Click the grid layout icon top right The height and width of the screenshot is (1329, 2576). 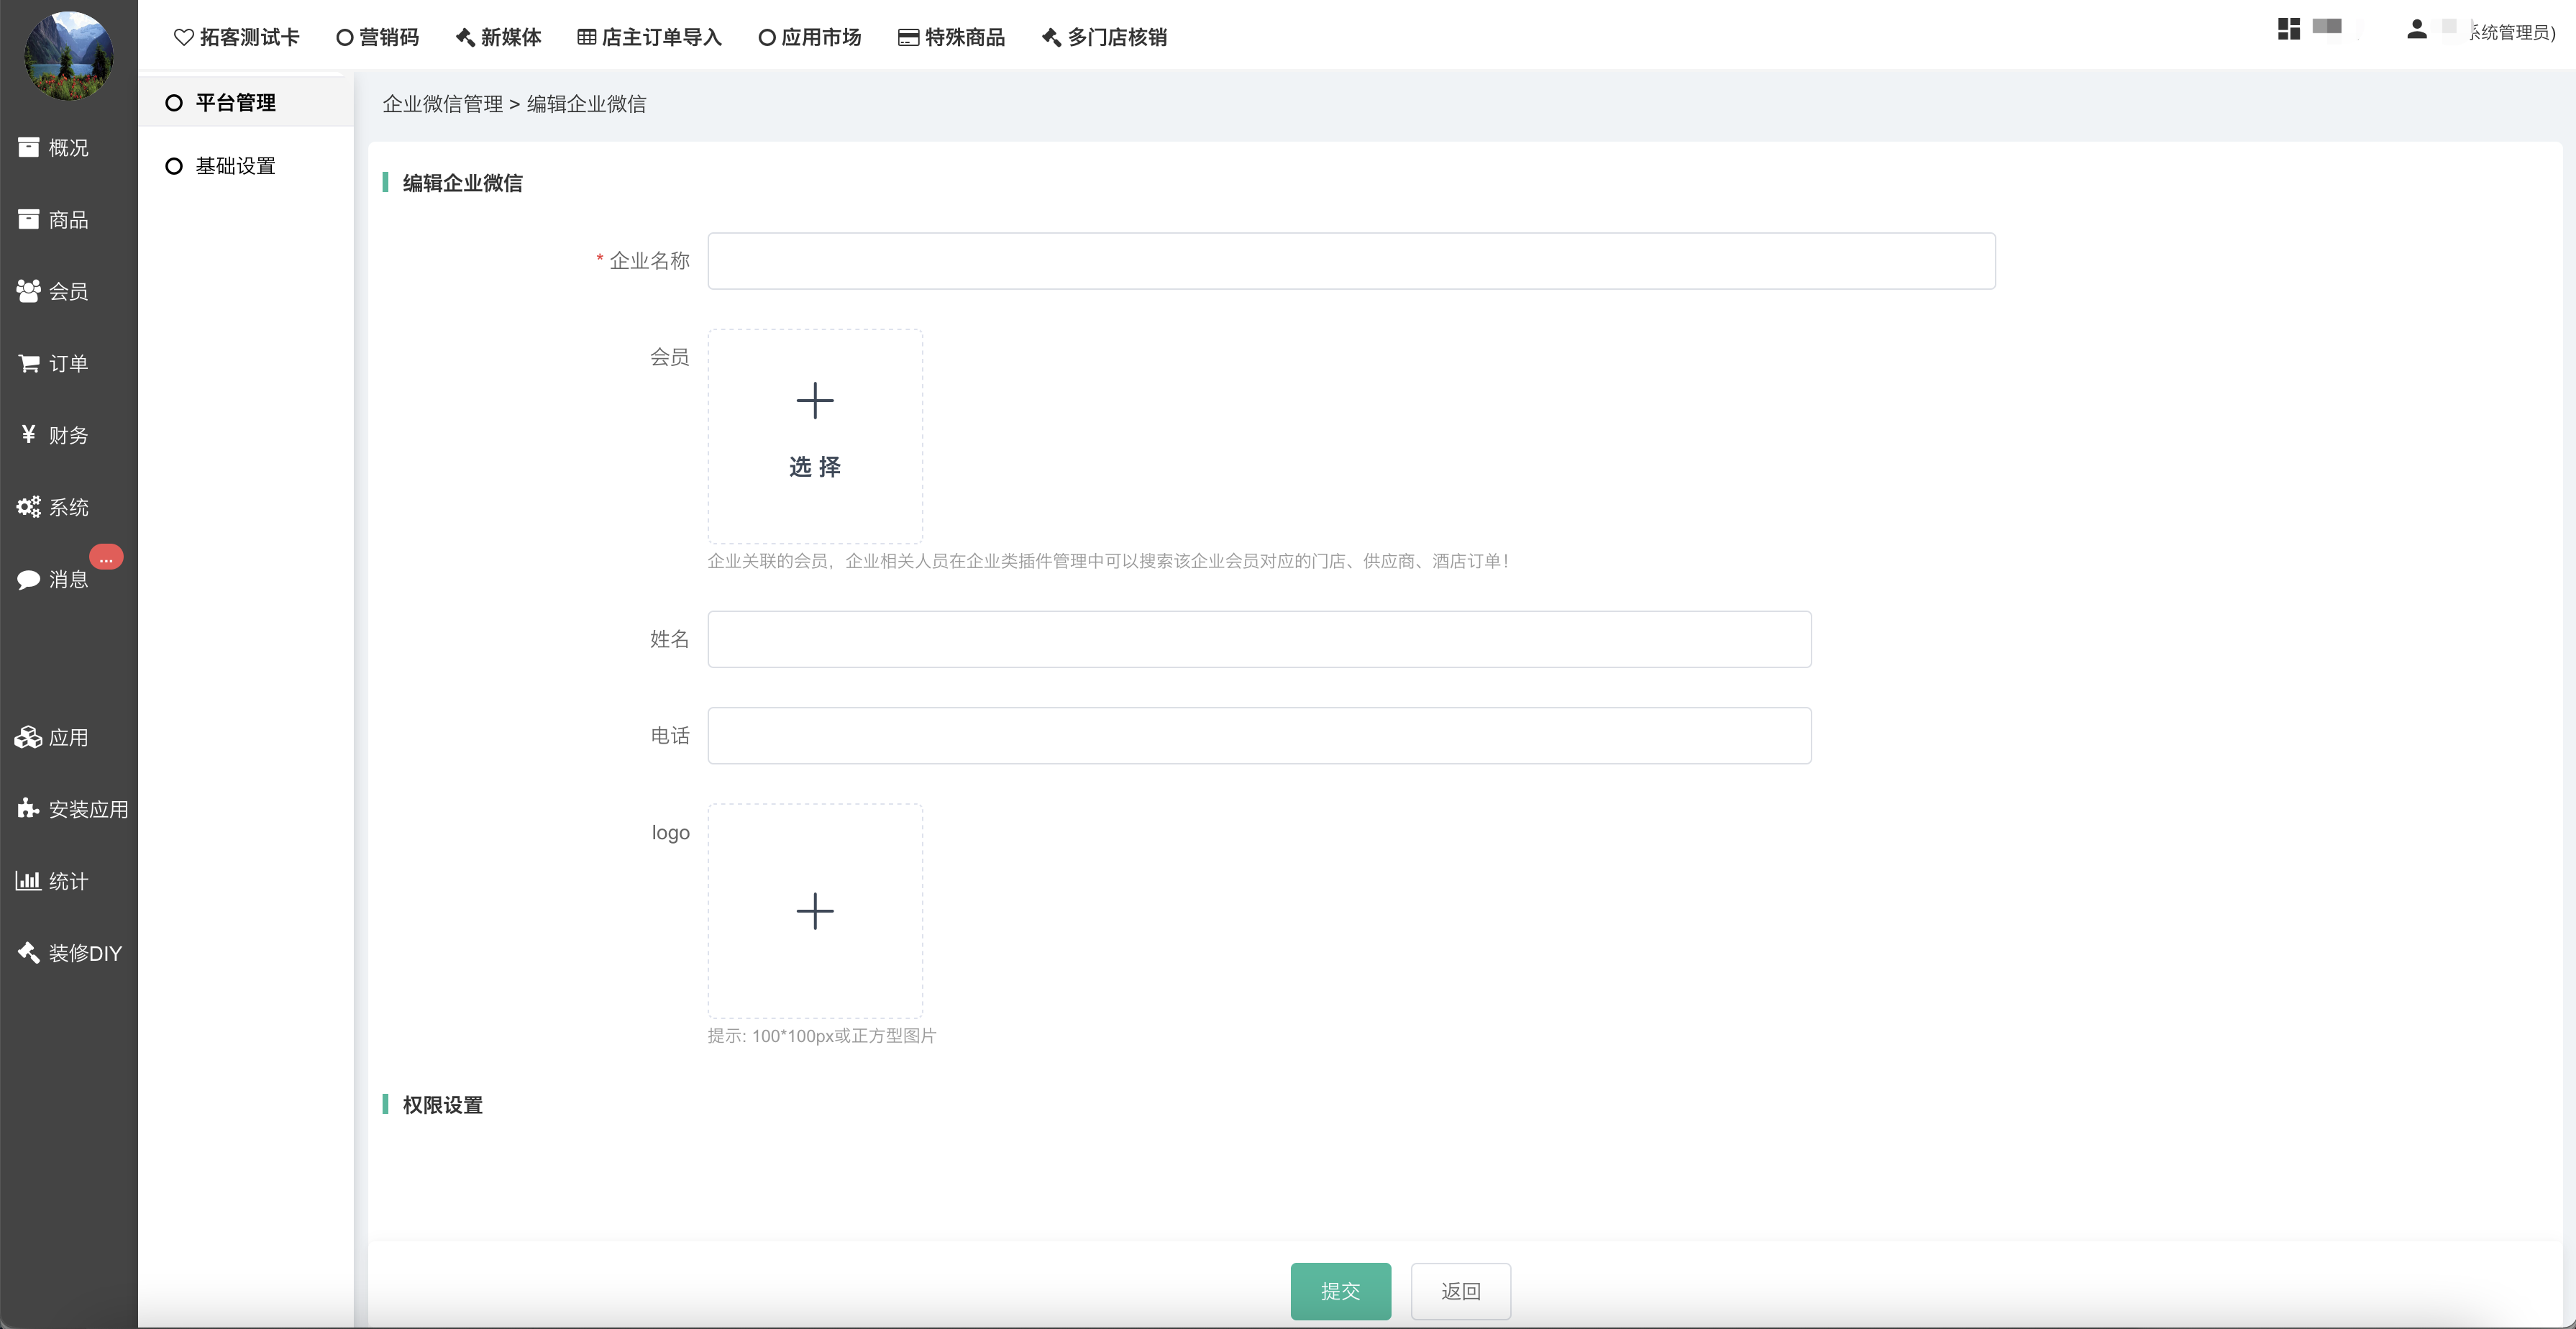[x=2288, y=29]
